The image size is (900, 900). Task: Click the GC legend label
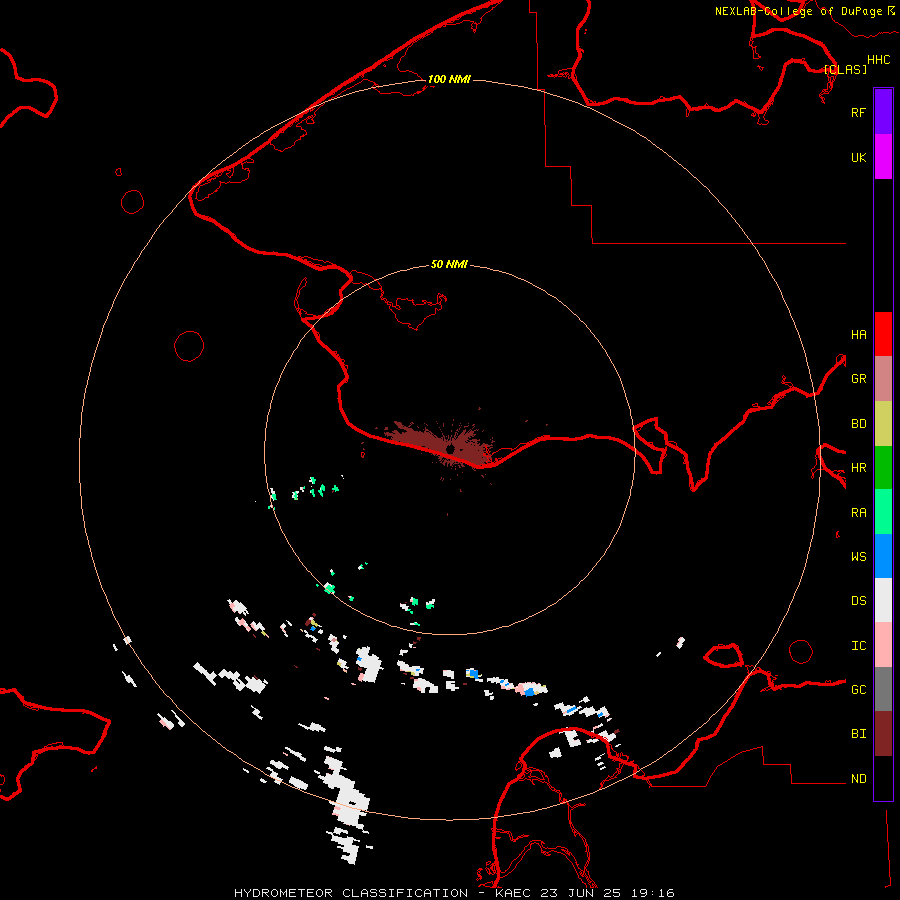(x=858, y=690)
